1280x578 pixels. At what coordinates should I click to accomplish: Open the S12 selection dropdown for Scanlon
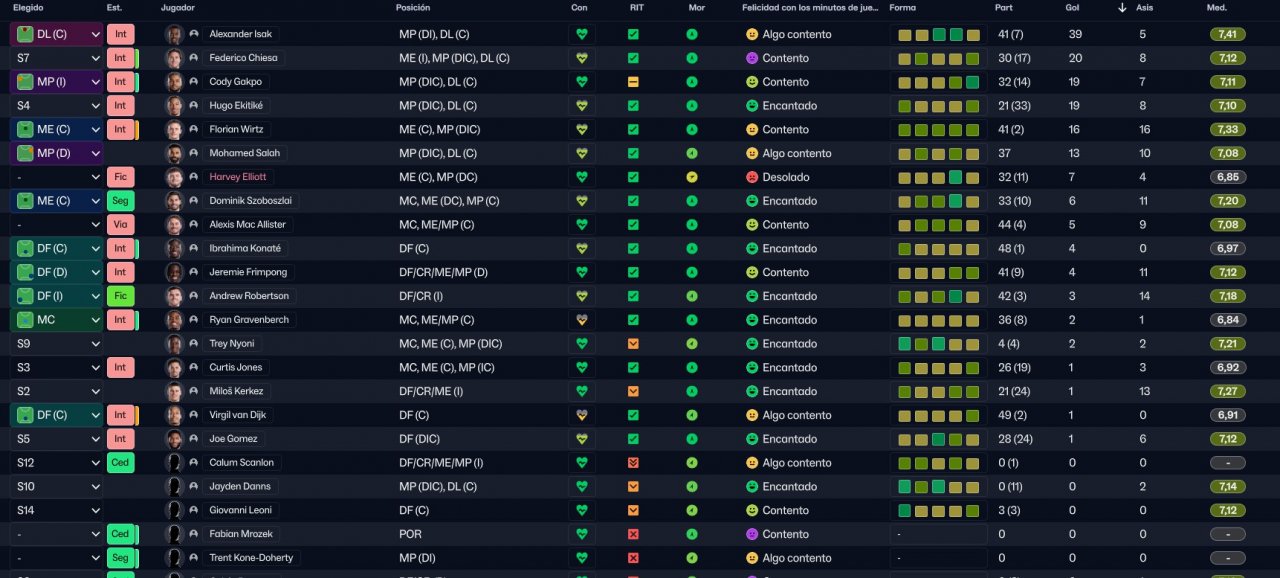tap(57, 463)
